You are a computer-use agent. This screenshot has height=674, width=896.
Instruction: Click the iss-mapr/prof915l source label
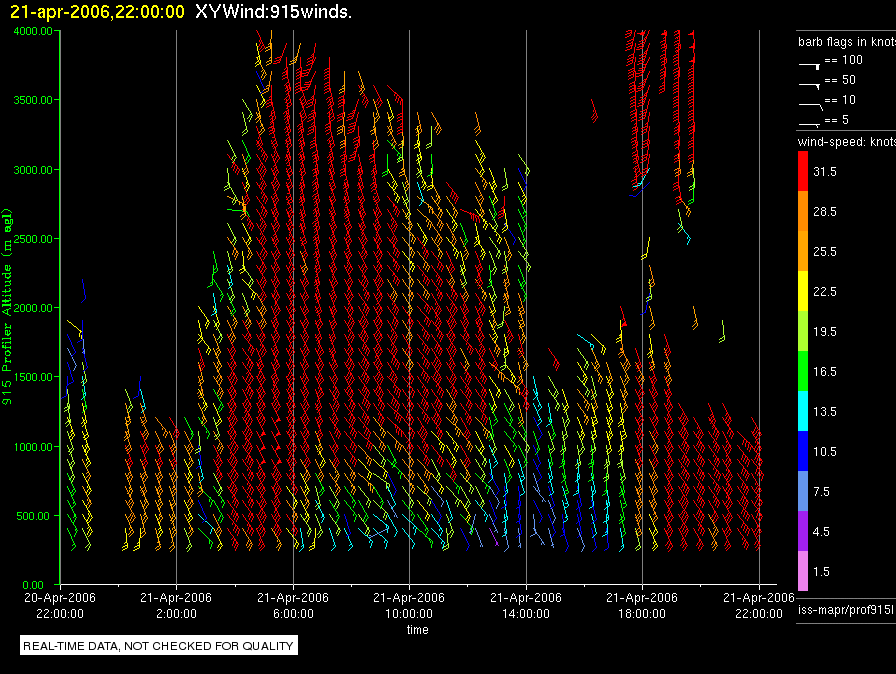click(845, 609)
